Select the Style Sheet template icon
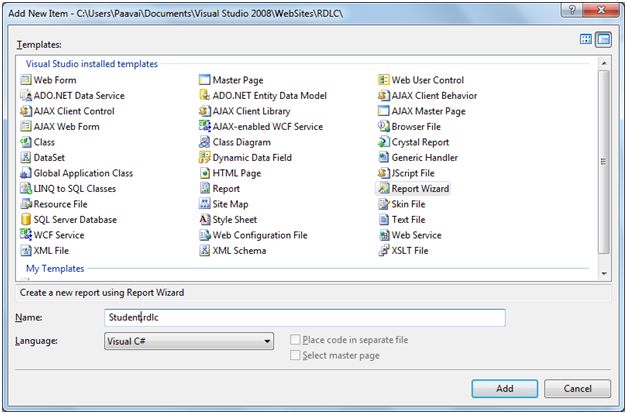The image size is (627, 414). 204,220
